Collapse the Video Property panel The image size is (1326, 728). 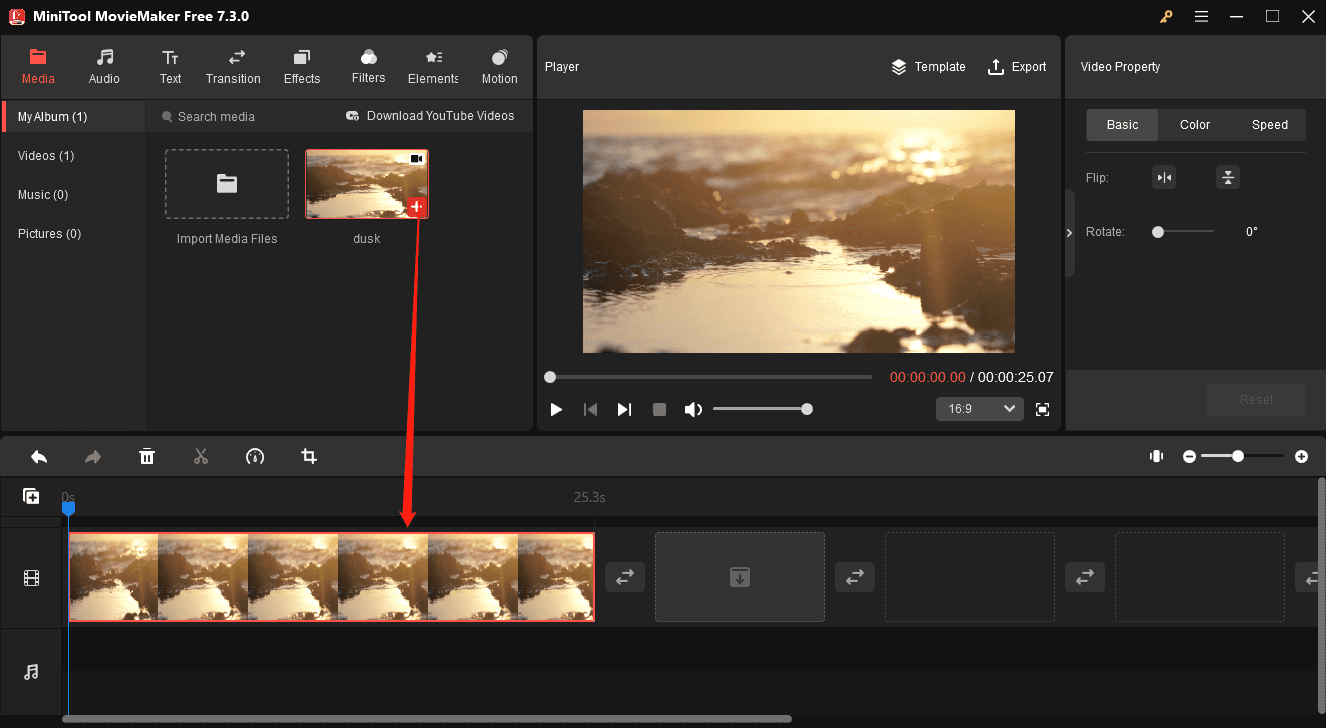(x=1069, y=232)
